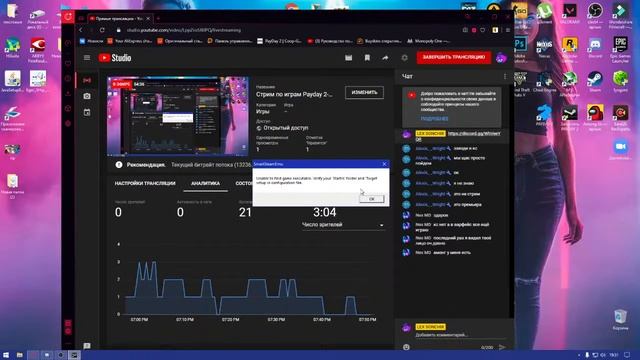Open the Monopoly One bookmark

(429, 41)
